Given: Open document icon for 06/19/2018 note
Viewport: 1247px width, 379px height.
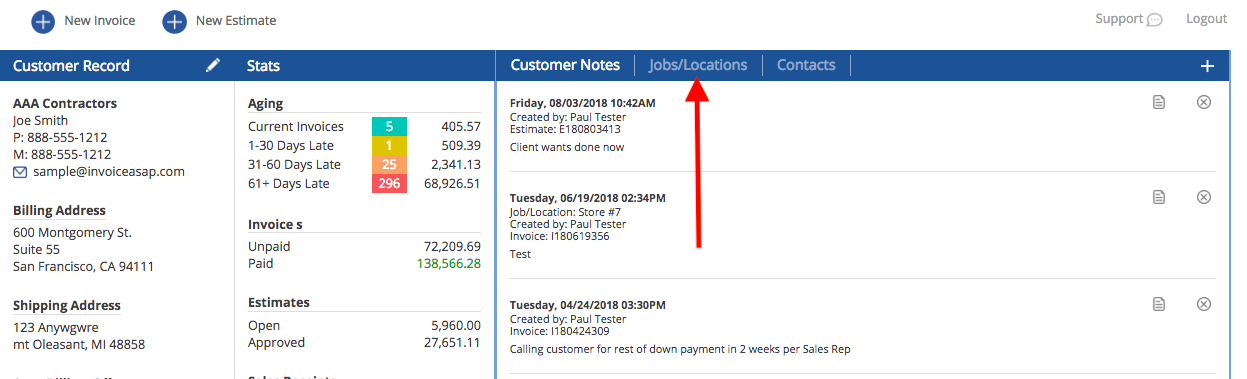Looking at the screenshot, I should (x=1159, y=197).
